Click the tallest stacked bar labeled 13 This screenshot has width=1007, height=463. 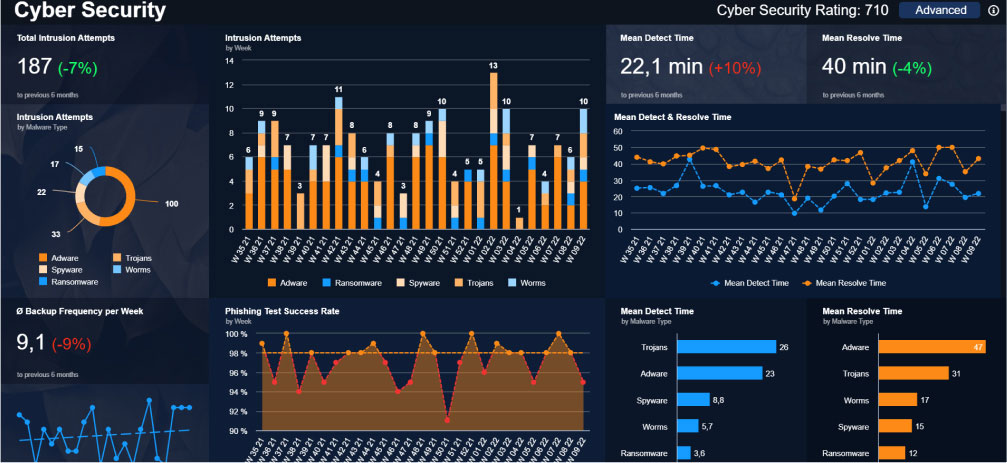tap(493, 151)
